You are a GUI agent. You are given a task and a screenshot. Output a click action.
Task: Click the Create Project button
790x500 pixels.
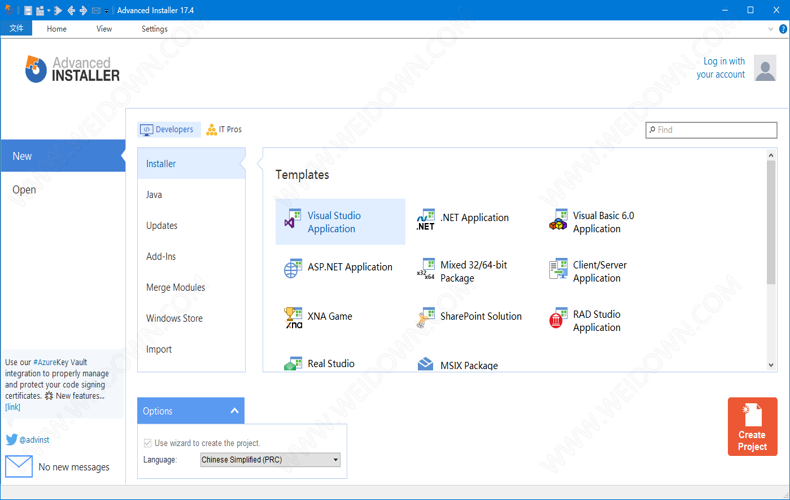(x=752, y=427)
